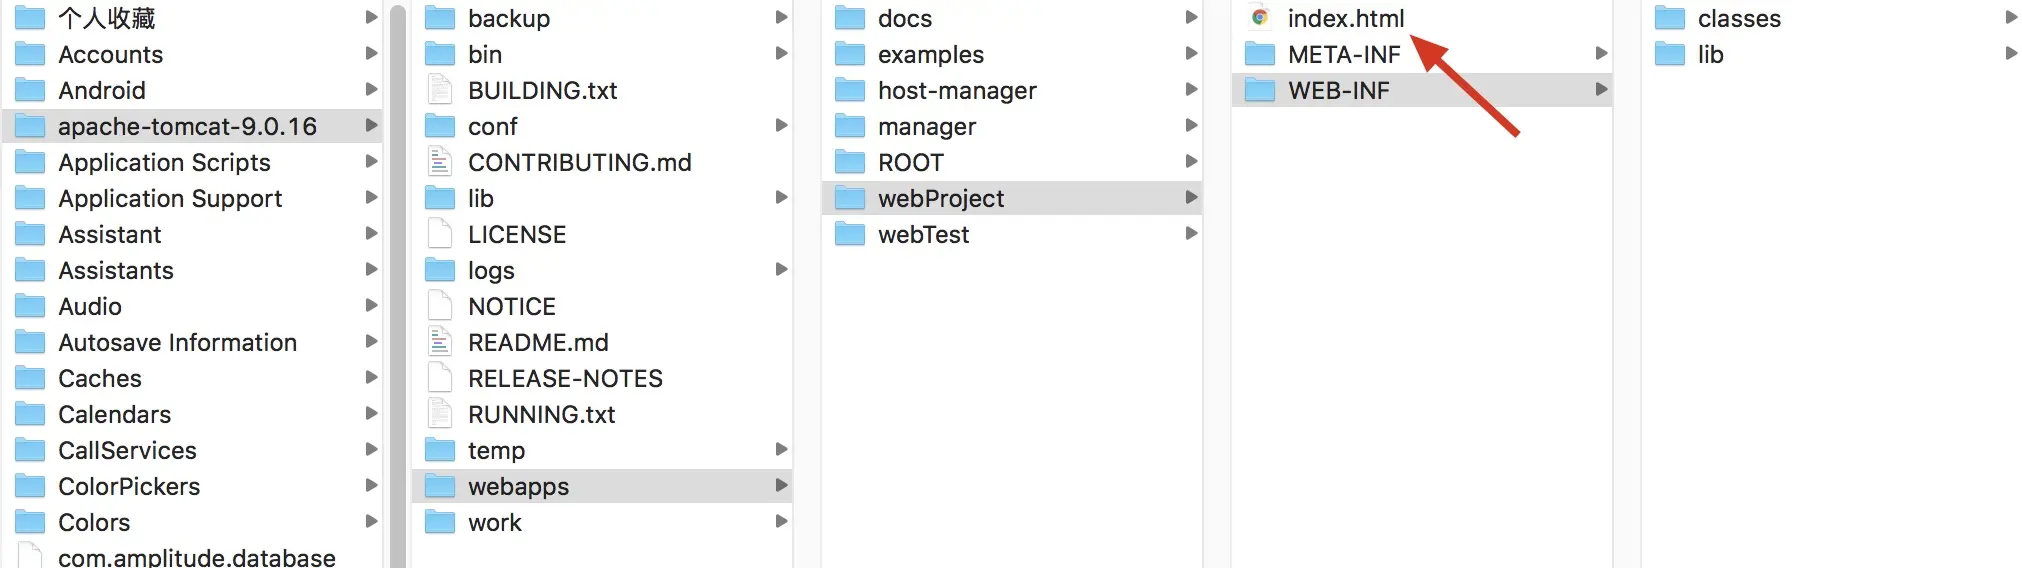Screen dimensions: 2022x568
Task: Click the classes folder icon
Action: [x=1670, y=18]
